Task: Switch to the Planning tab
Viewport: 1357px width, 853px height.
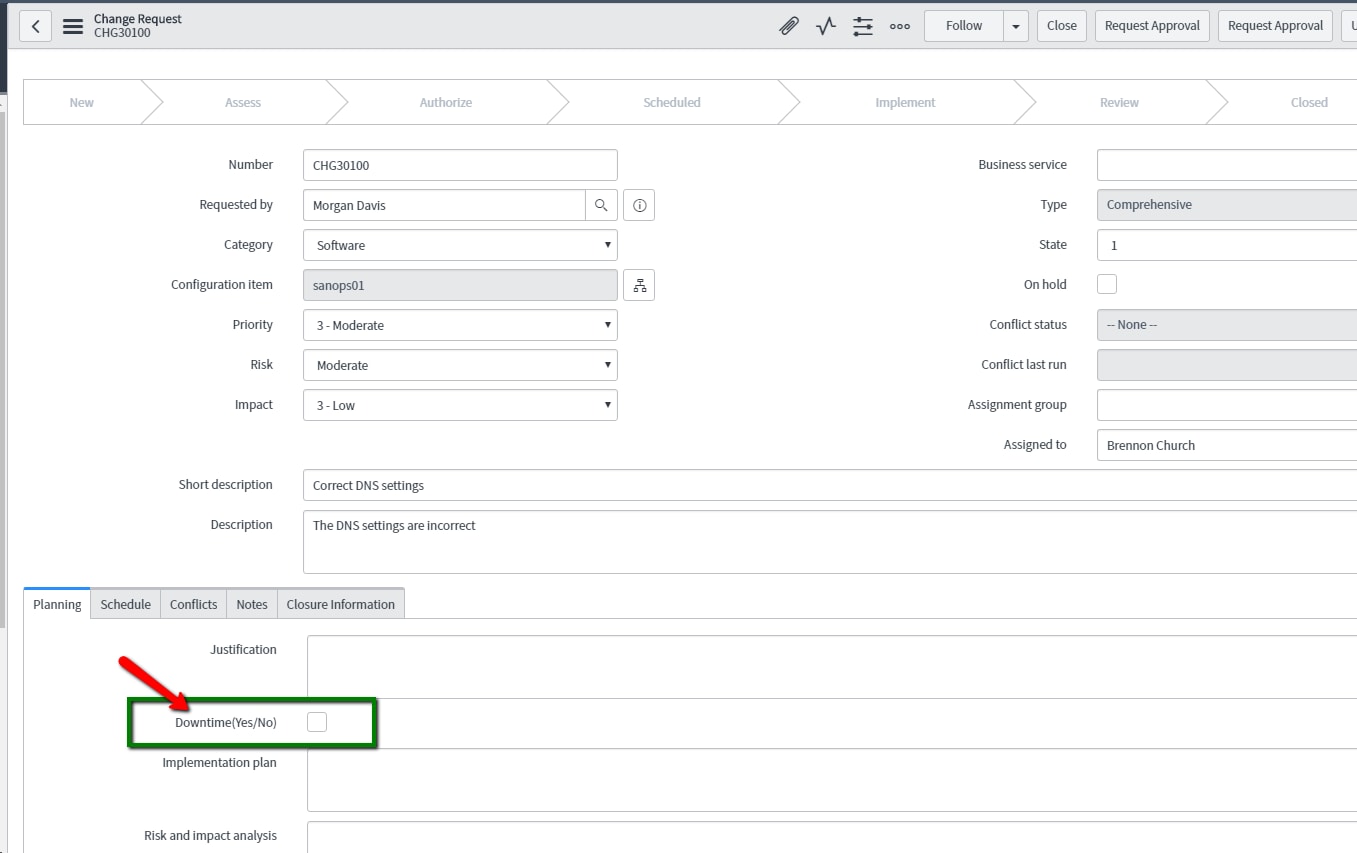Action: tap(57, 604)
